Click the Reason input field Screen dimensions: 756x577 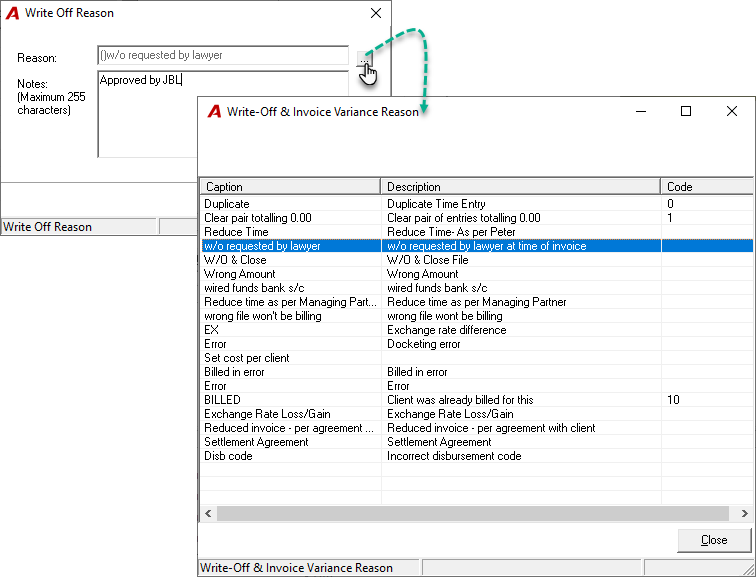[x=223, y=55]
